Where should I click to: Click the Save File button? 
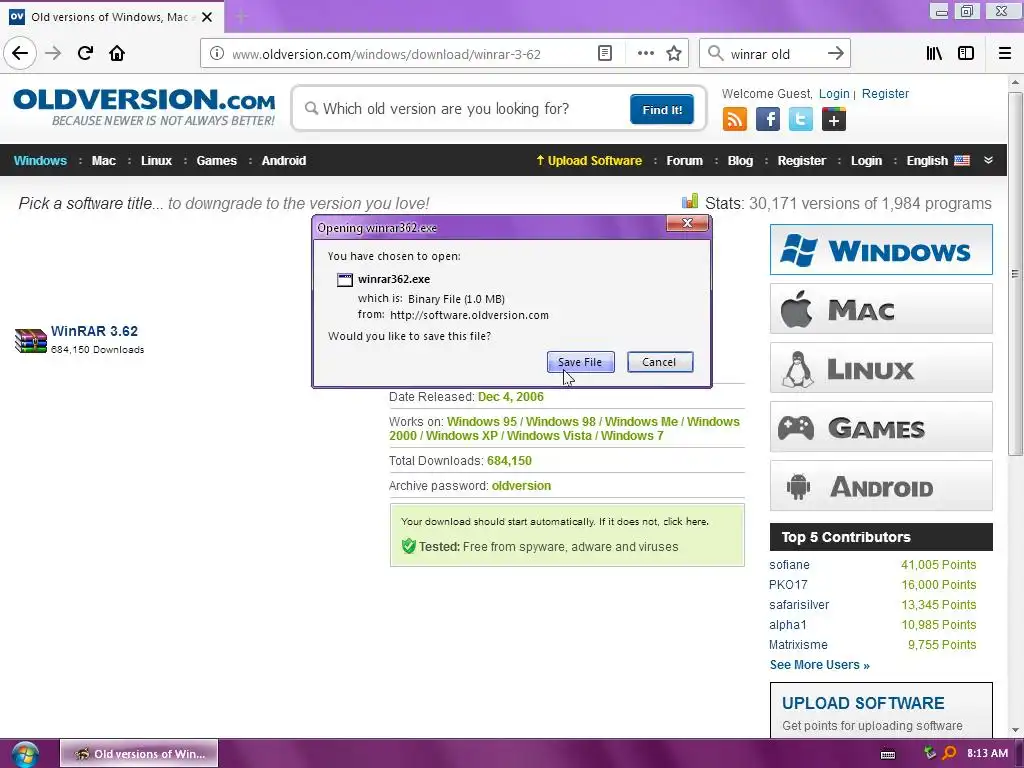click(580, 362)
